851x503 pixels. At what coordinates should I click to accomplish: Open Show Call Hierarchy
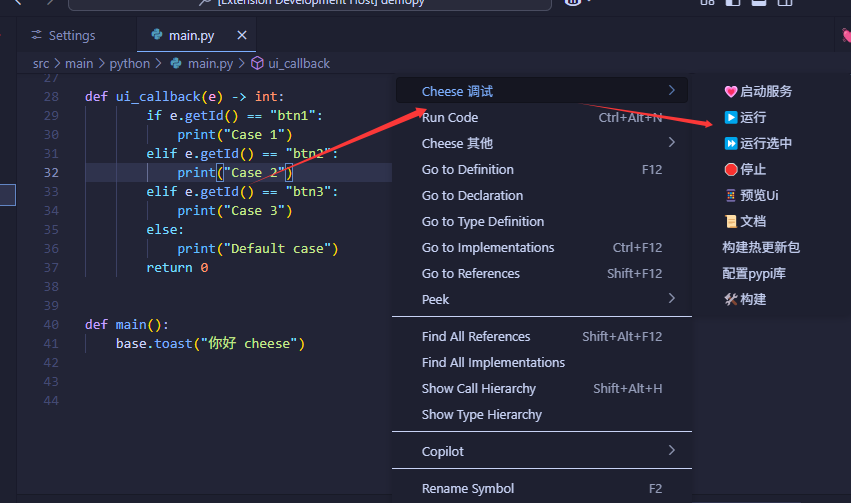click(x=542, y=389)
